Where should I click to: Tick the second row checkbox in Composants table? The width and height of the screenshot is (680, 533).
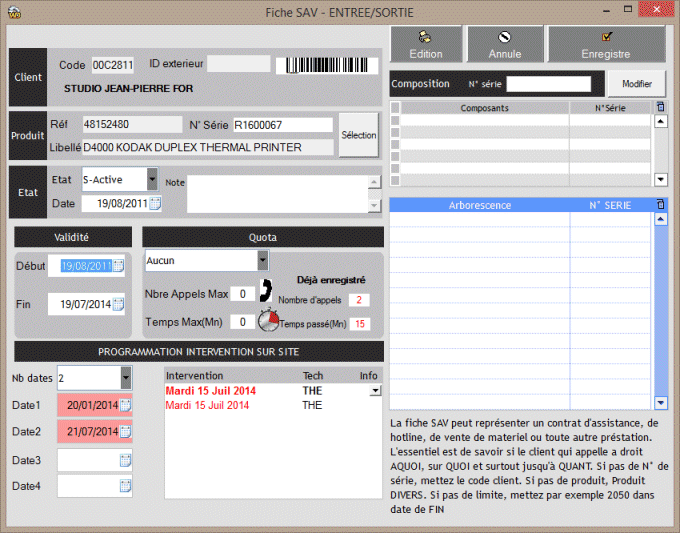(x=395, y=132)
